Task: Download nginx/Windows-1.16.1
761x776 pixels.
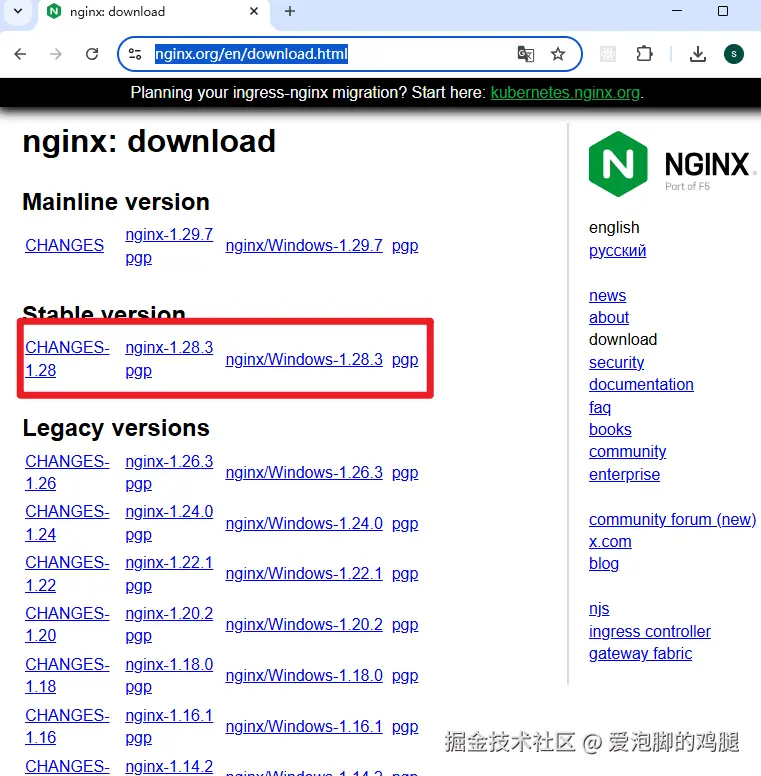Action: (304, 727)
